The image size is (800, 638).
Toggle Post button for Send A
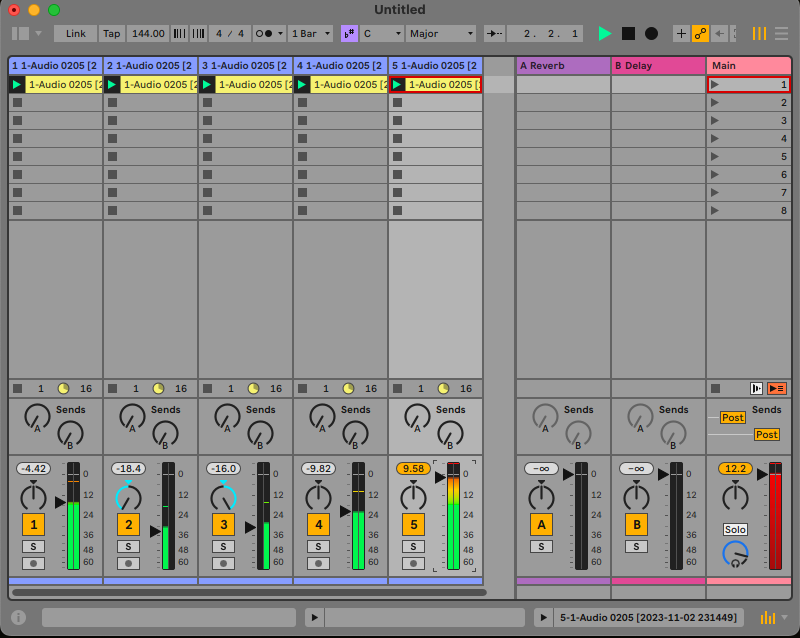pyautogui.click(x=733, y=417)
